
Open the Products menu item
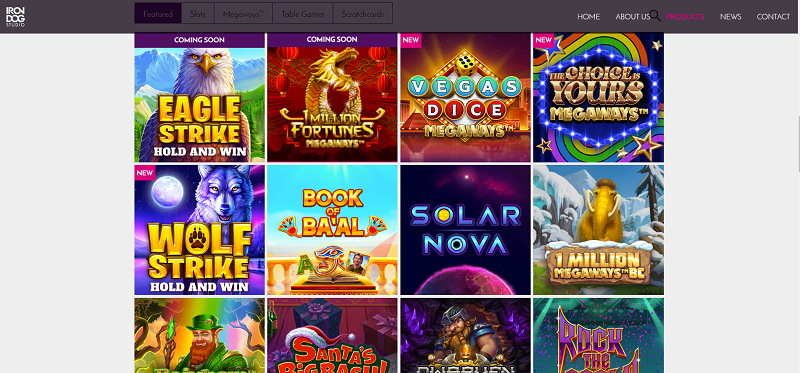(x=685, y=16)
